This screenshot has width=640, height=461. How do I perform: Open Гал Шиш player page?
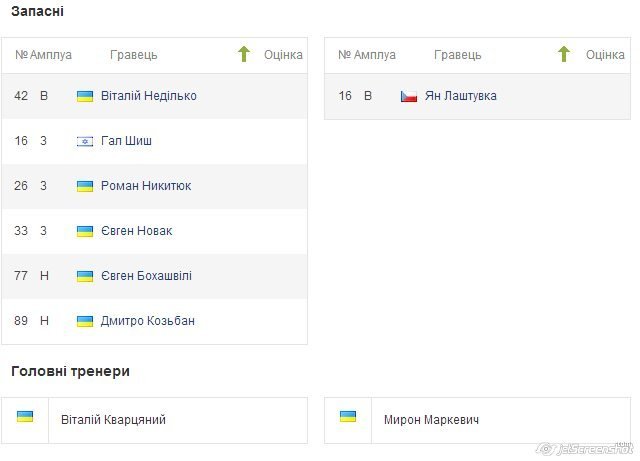coord(127,142)
